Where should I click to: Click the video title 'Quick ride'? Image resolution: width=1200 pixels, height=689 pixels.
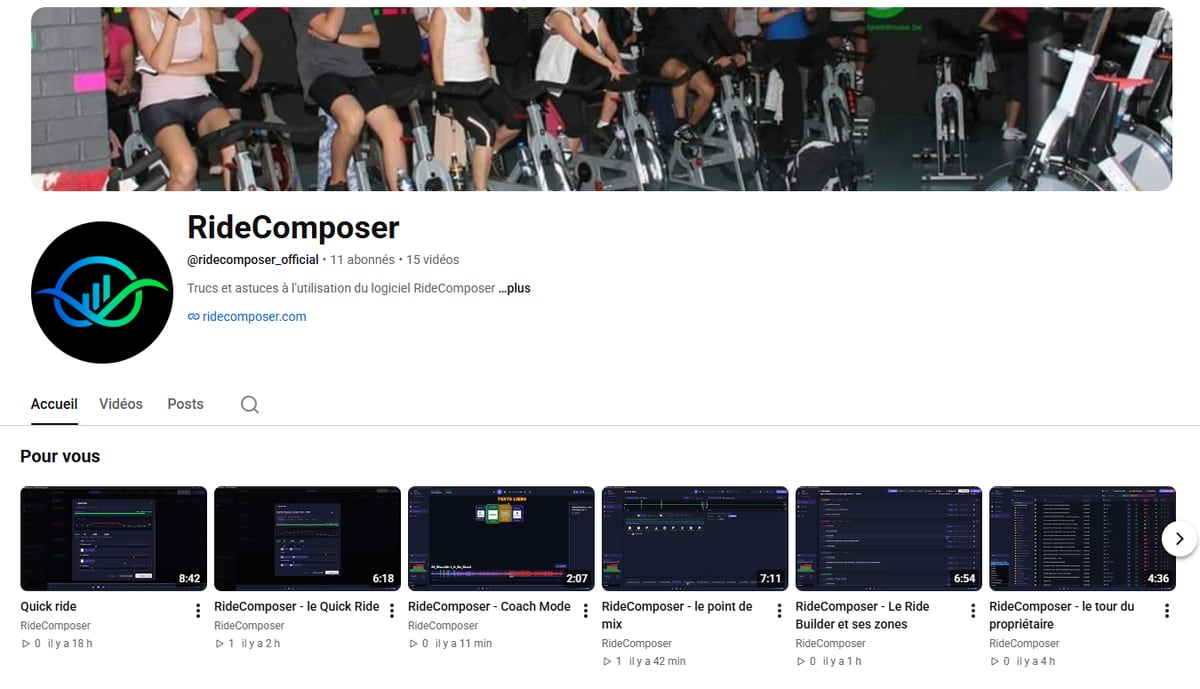[x=49, y=607]
